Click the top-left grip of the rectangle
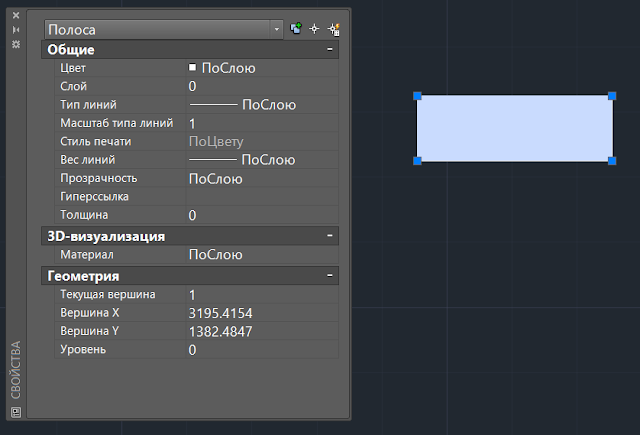The width and height of the screenshot is (640, 435). pyautogui.click(x=417, y=96)
